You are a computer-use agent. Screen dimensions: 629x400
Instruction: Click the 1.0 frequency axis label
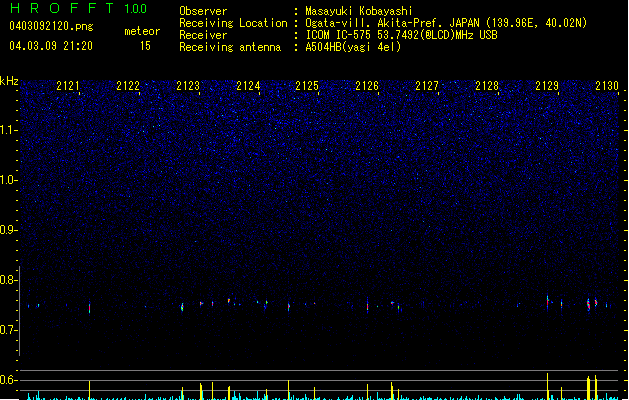coord(9,180)
